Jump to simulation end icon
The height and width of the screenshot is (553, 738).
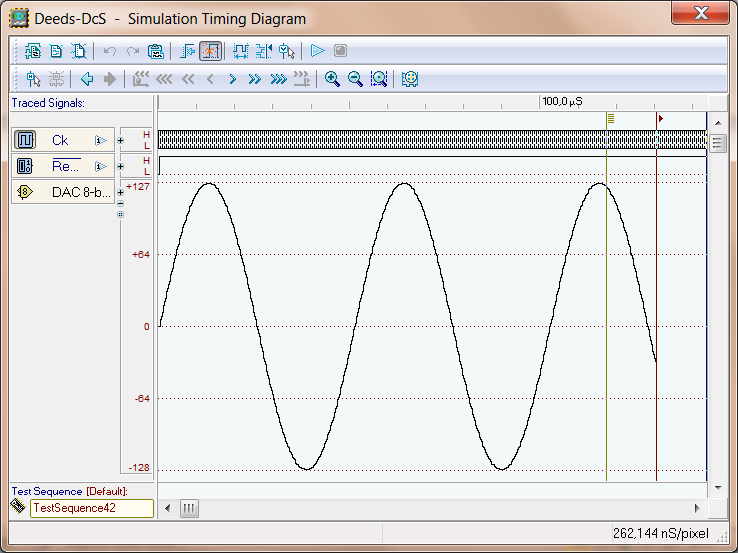[302, 79]
